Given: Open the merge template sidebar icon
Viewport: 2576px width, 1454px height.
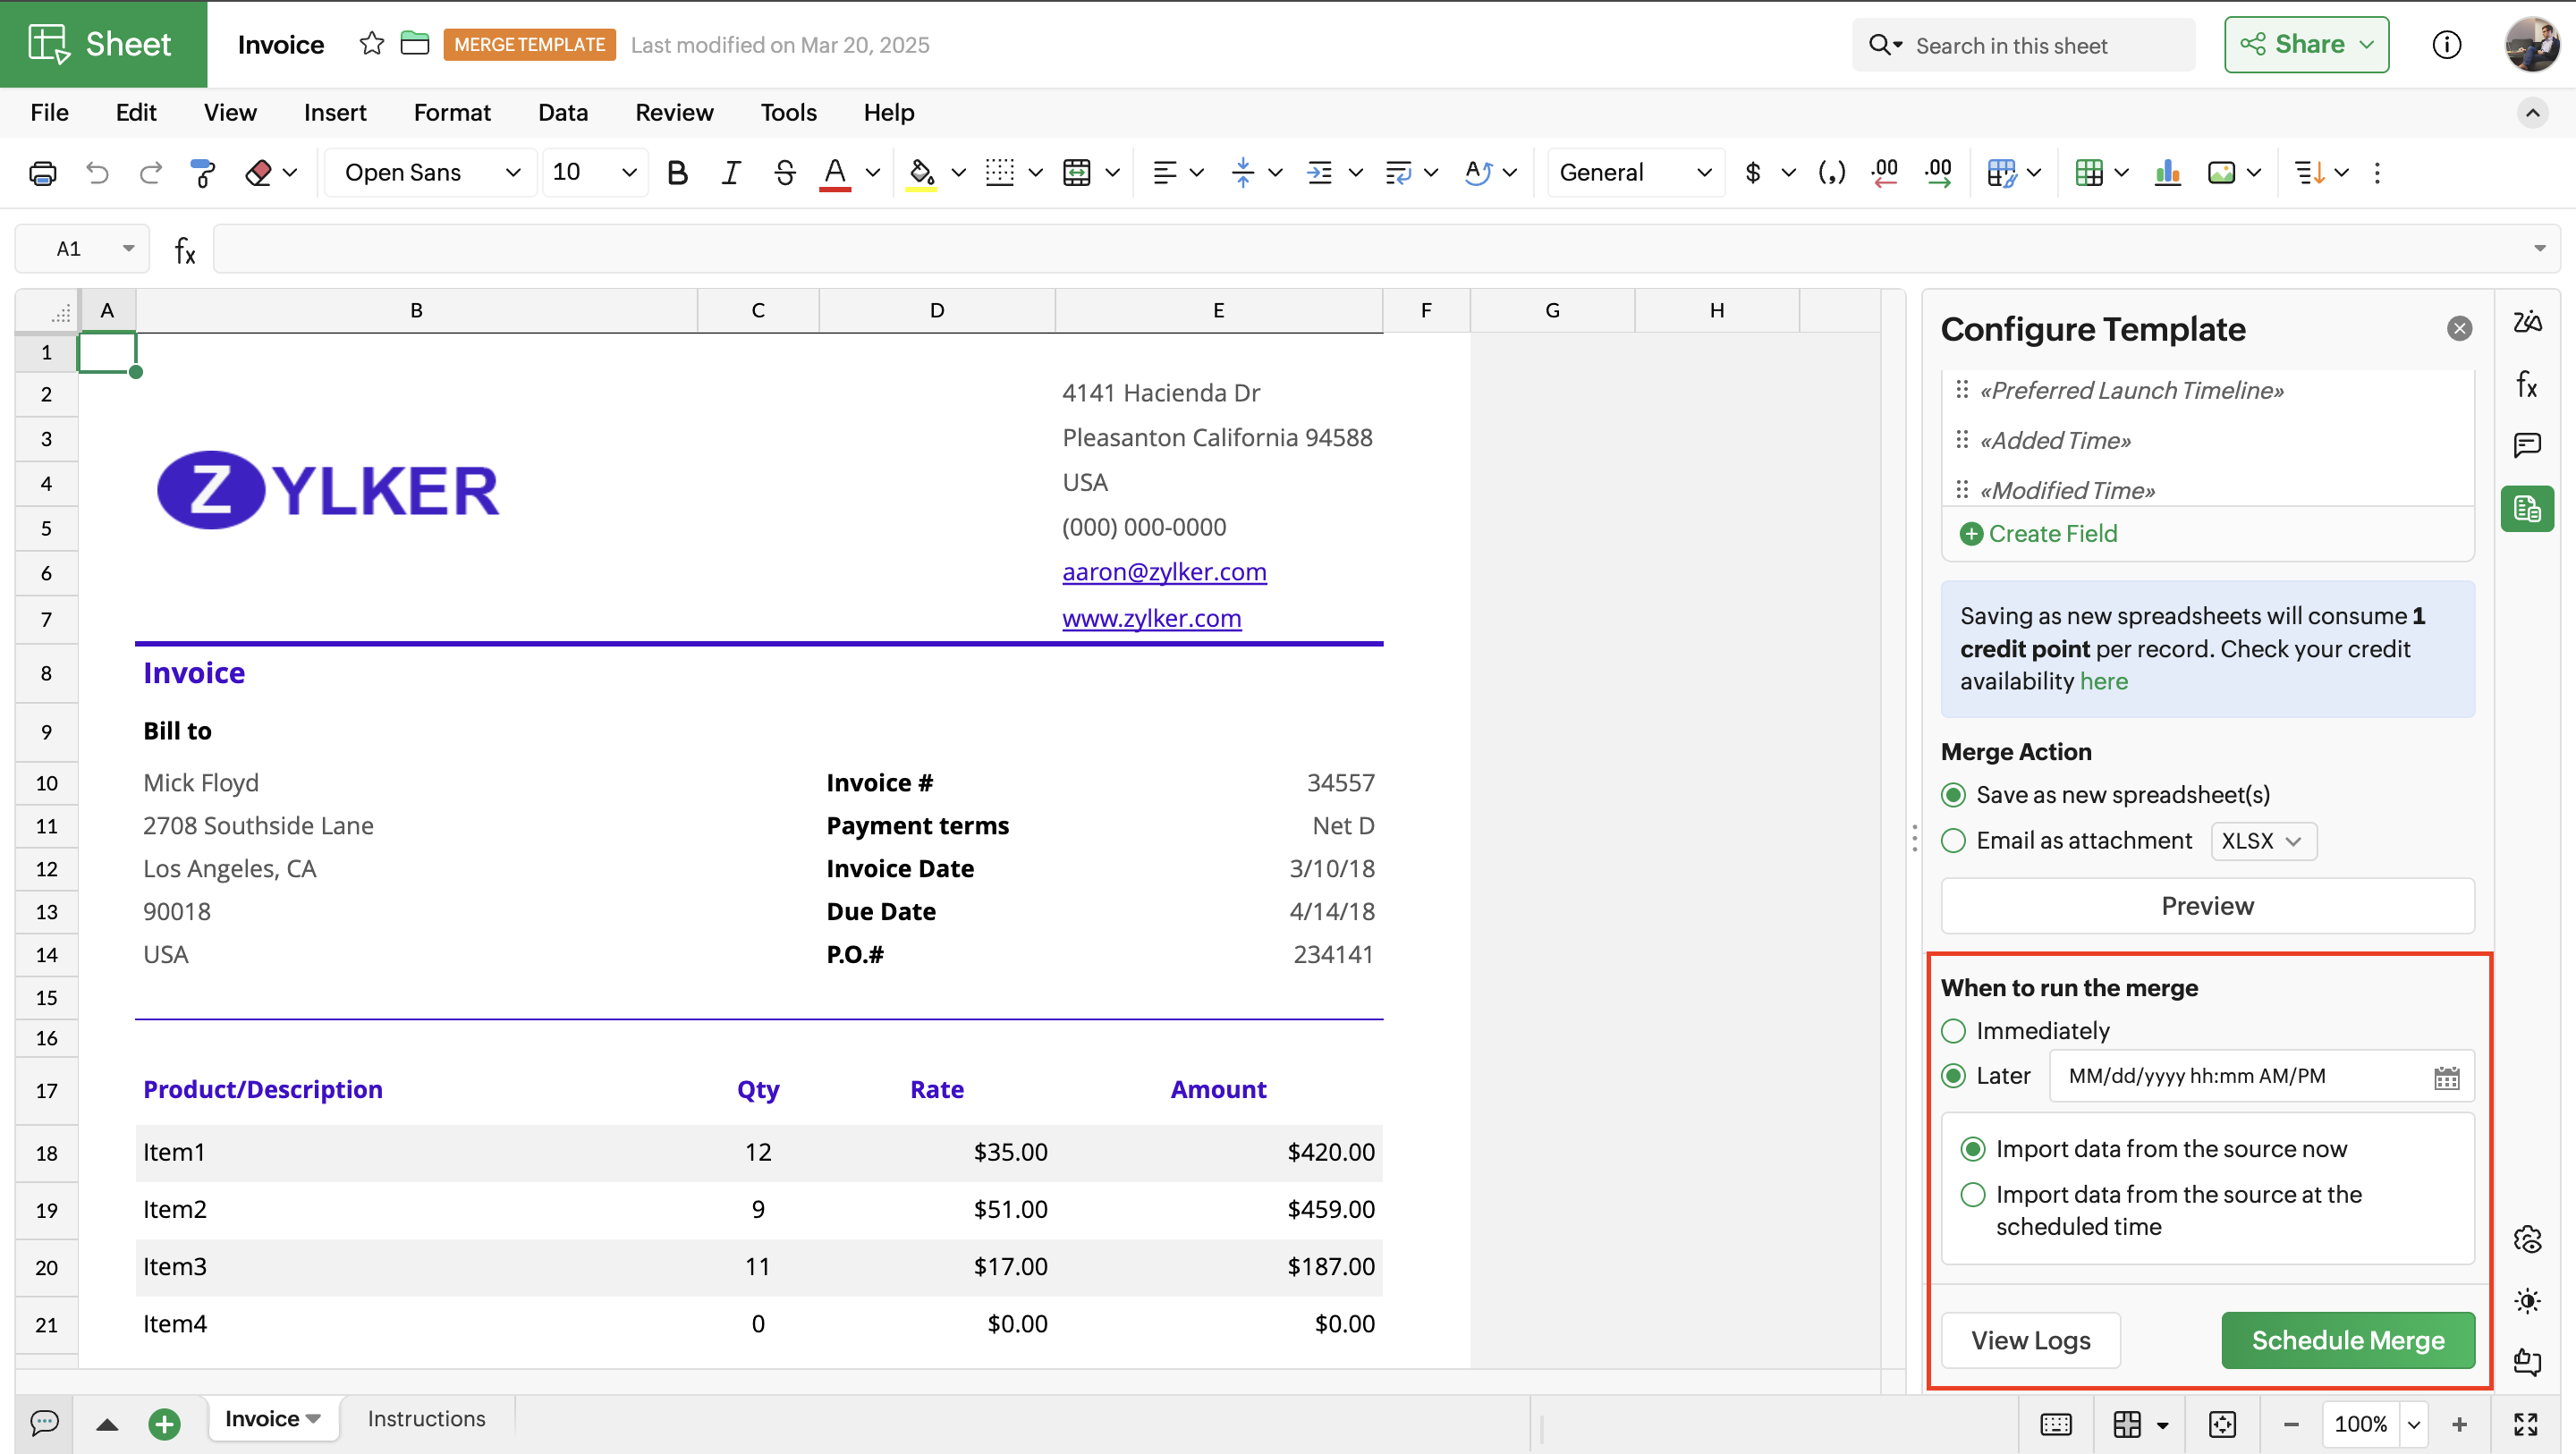Looking at the screenshot, I should [2527, 509].
